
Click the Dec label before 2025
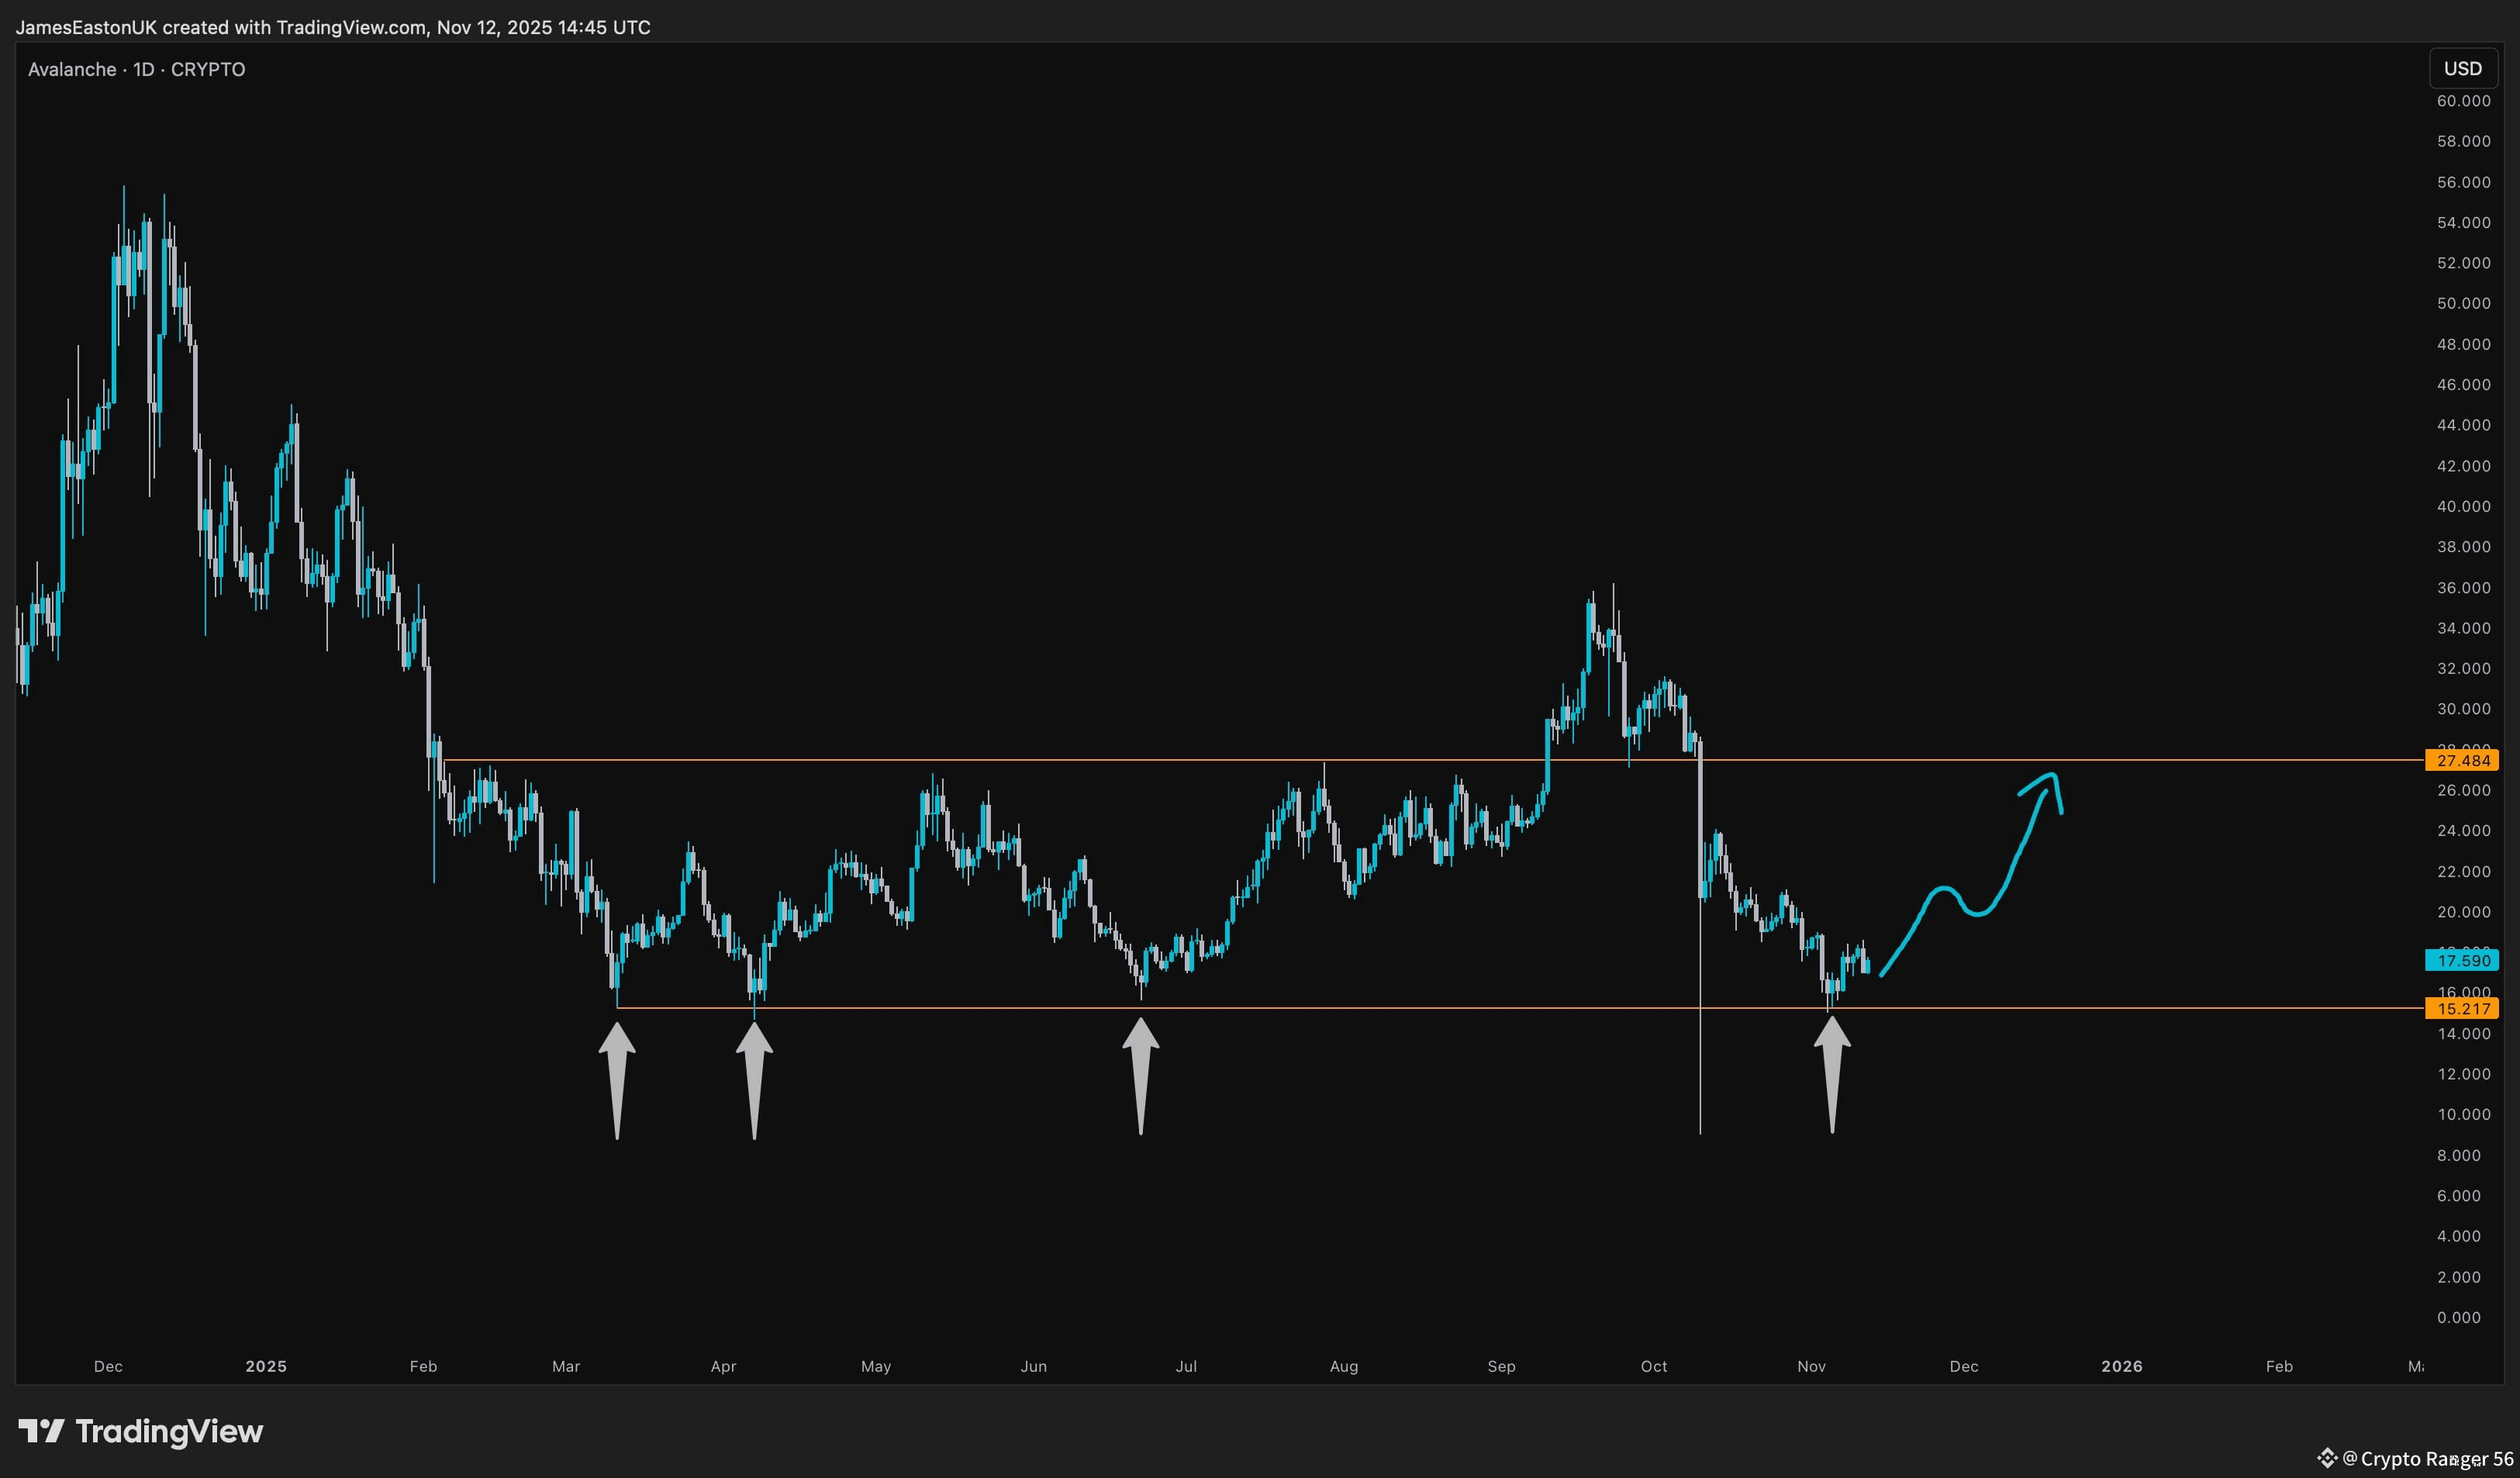[x=108, y=1366]
